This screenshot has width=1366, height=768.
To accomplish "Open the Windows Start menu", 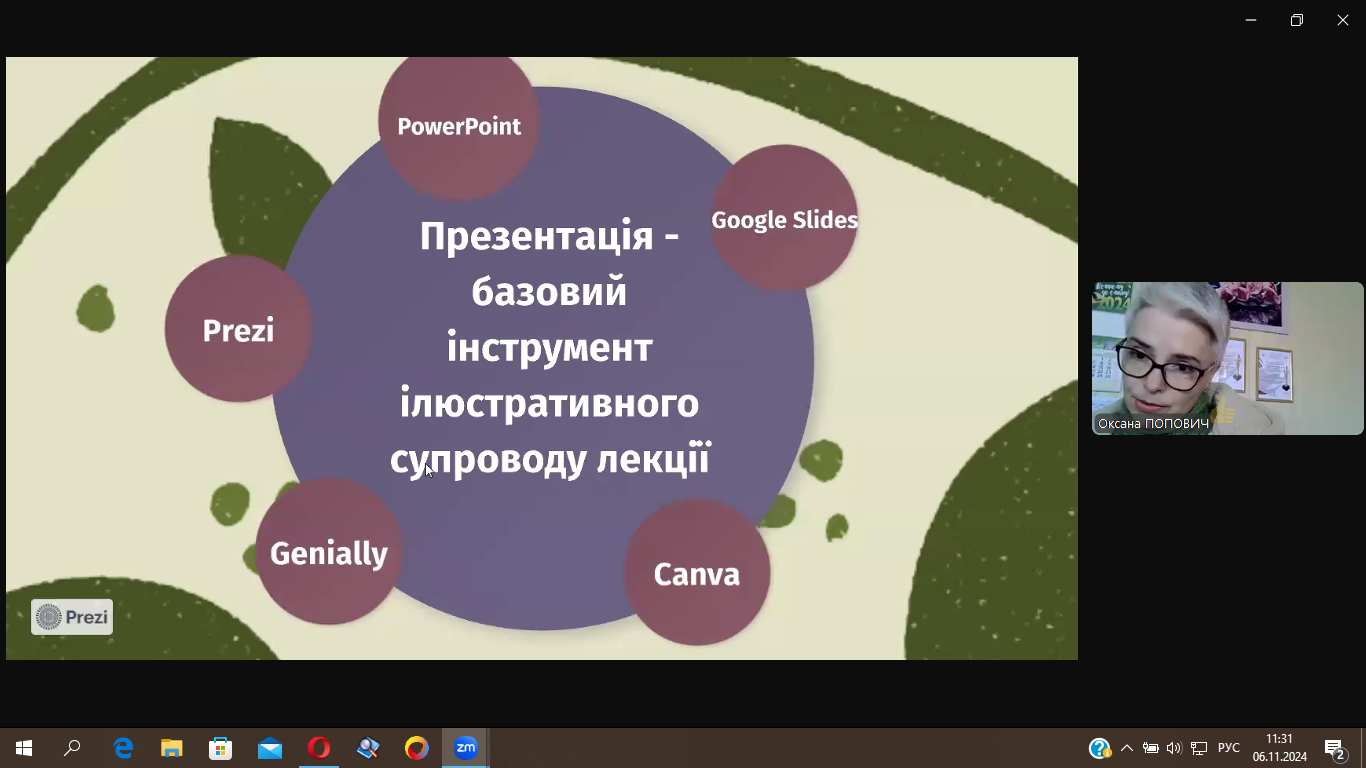I will [x=24, y=748].
